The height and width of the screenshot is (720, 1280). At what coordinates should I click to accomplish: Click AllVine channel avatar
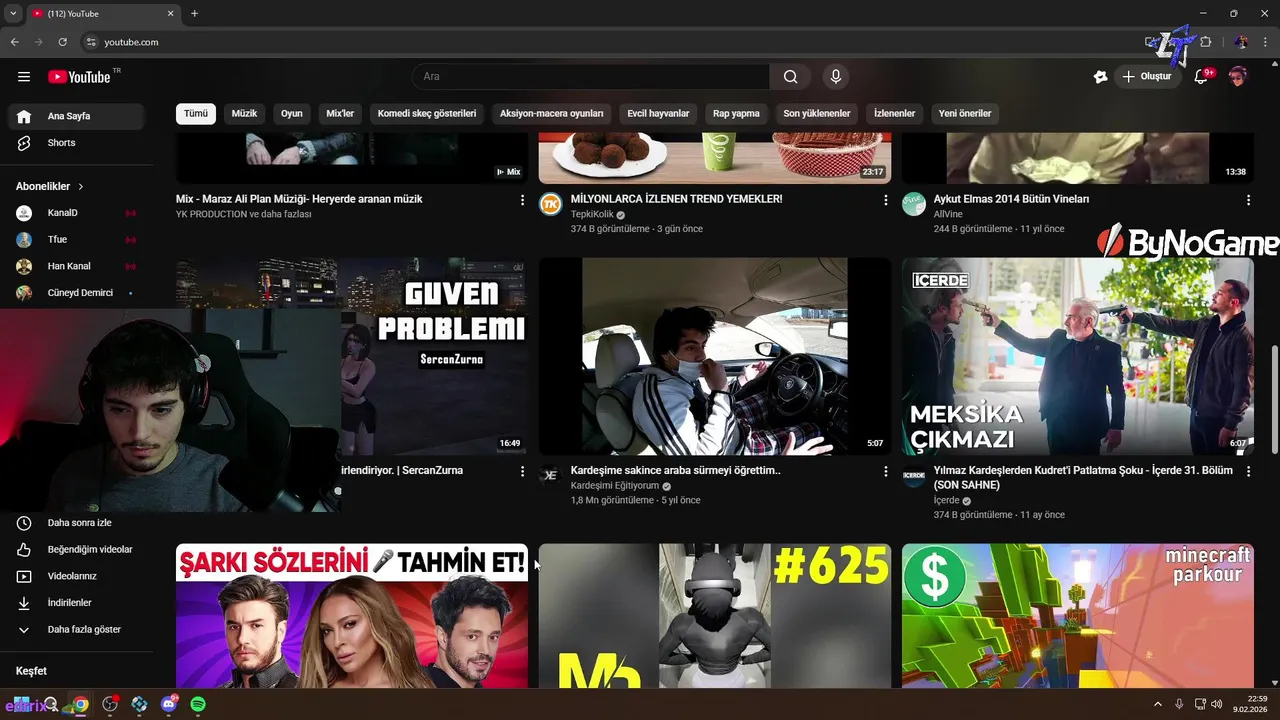point(914,204)
